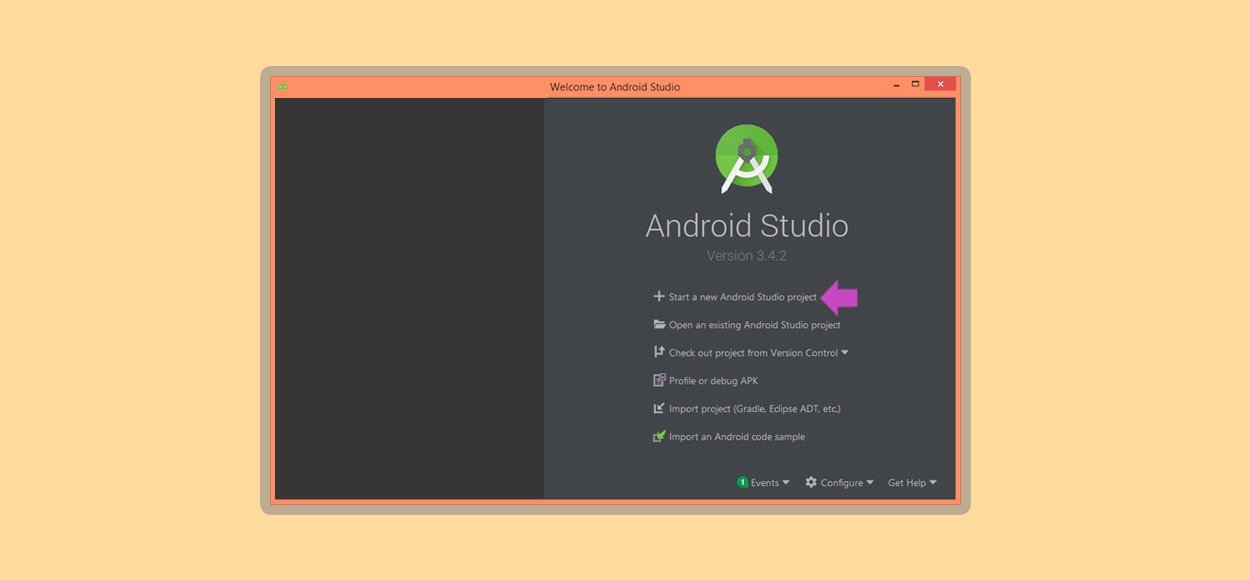The height and width of the screenshot is (580, 1250).
Task: Click the Android Studio heading text
Action: [747, 225]
